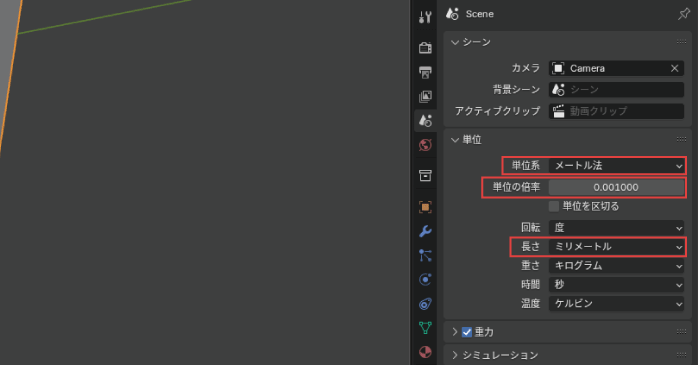Click the 背景シーン field

click(x=617, y=90)
